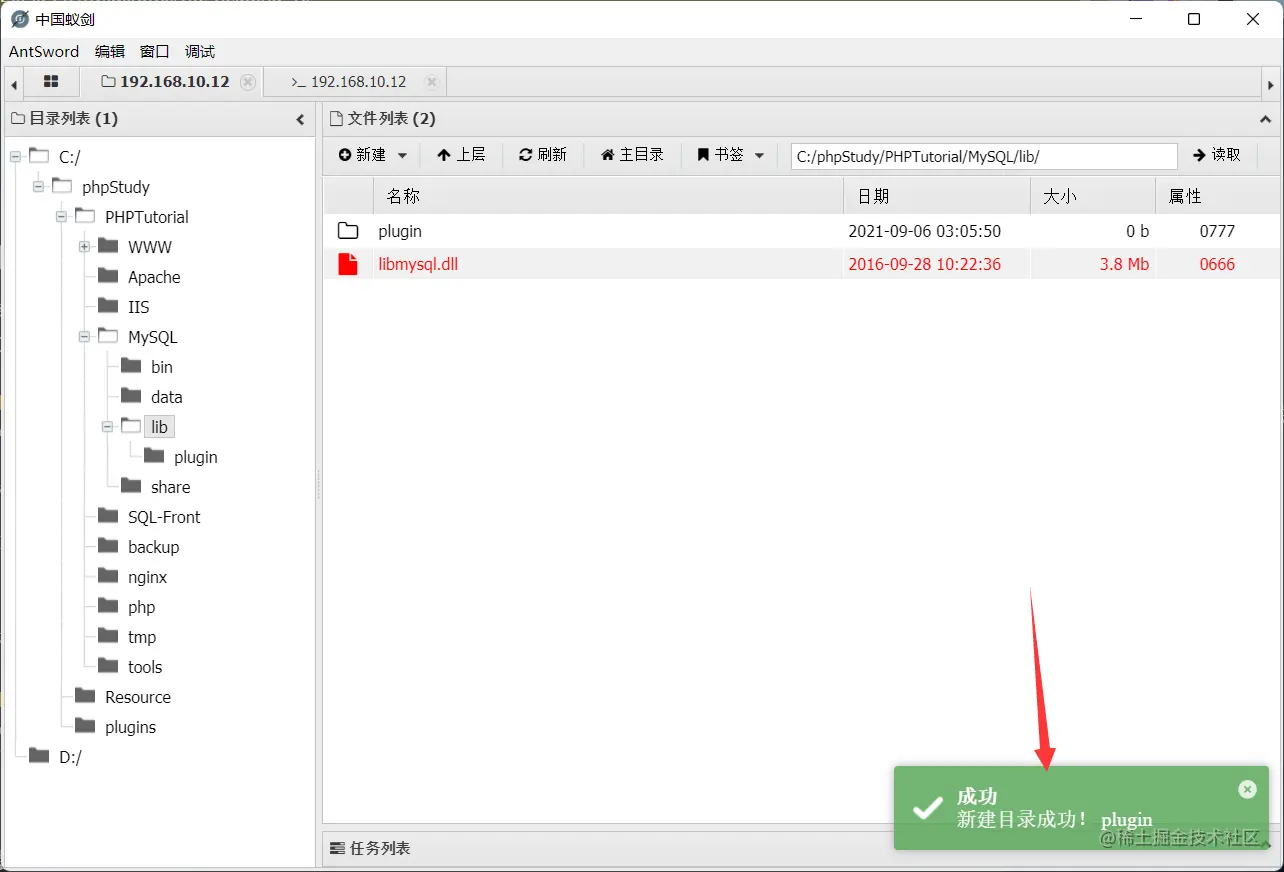Click the date 2021-09-06 03:05:50
The height and width of the screenshot is (872, 1284).
(x=924, y=232)
